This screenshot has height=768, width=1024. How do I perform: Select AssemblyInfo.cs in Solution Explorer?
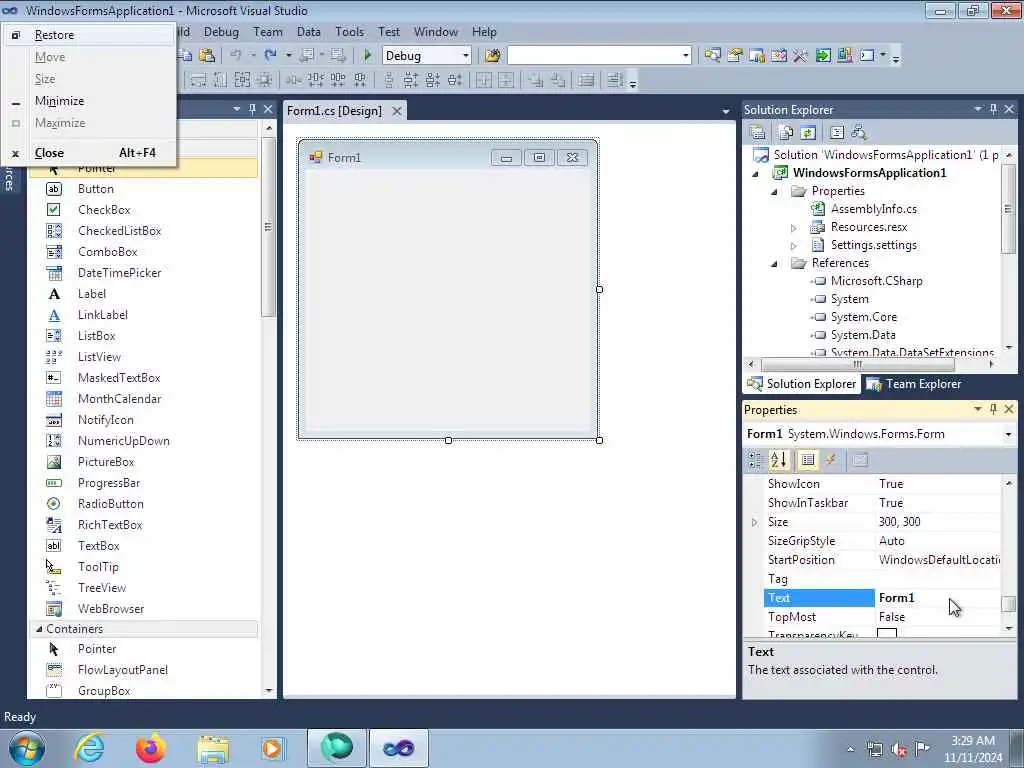tap(873, 209)
